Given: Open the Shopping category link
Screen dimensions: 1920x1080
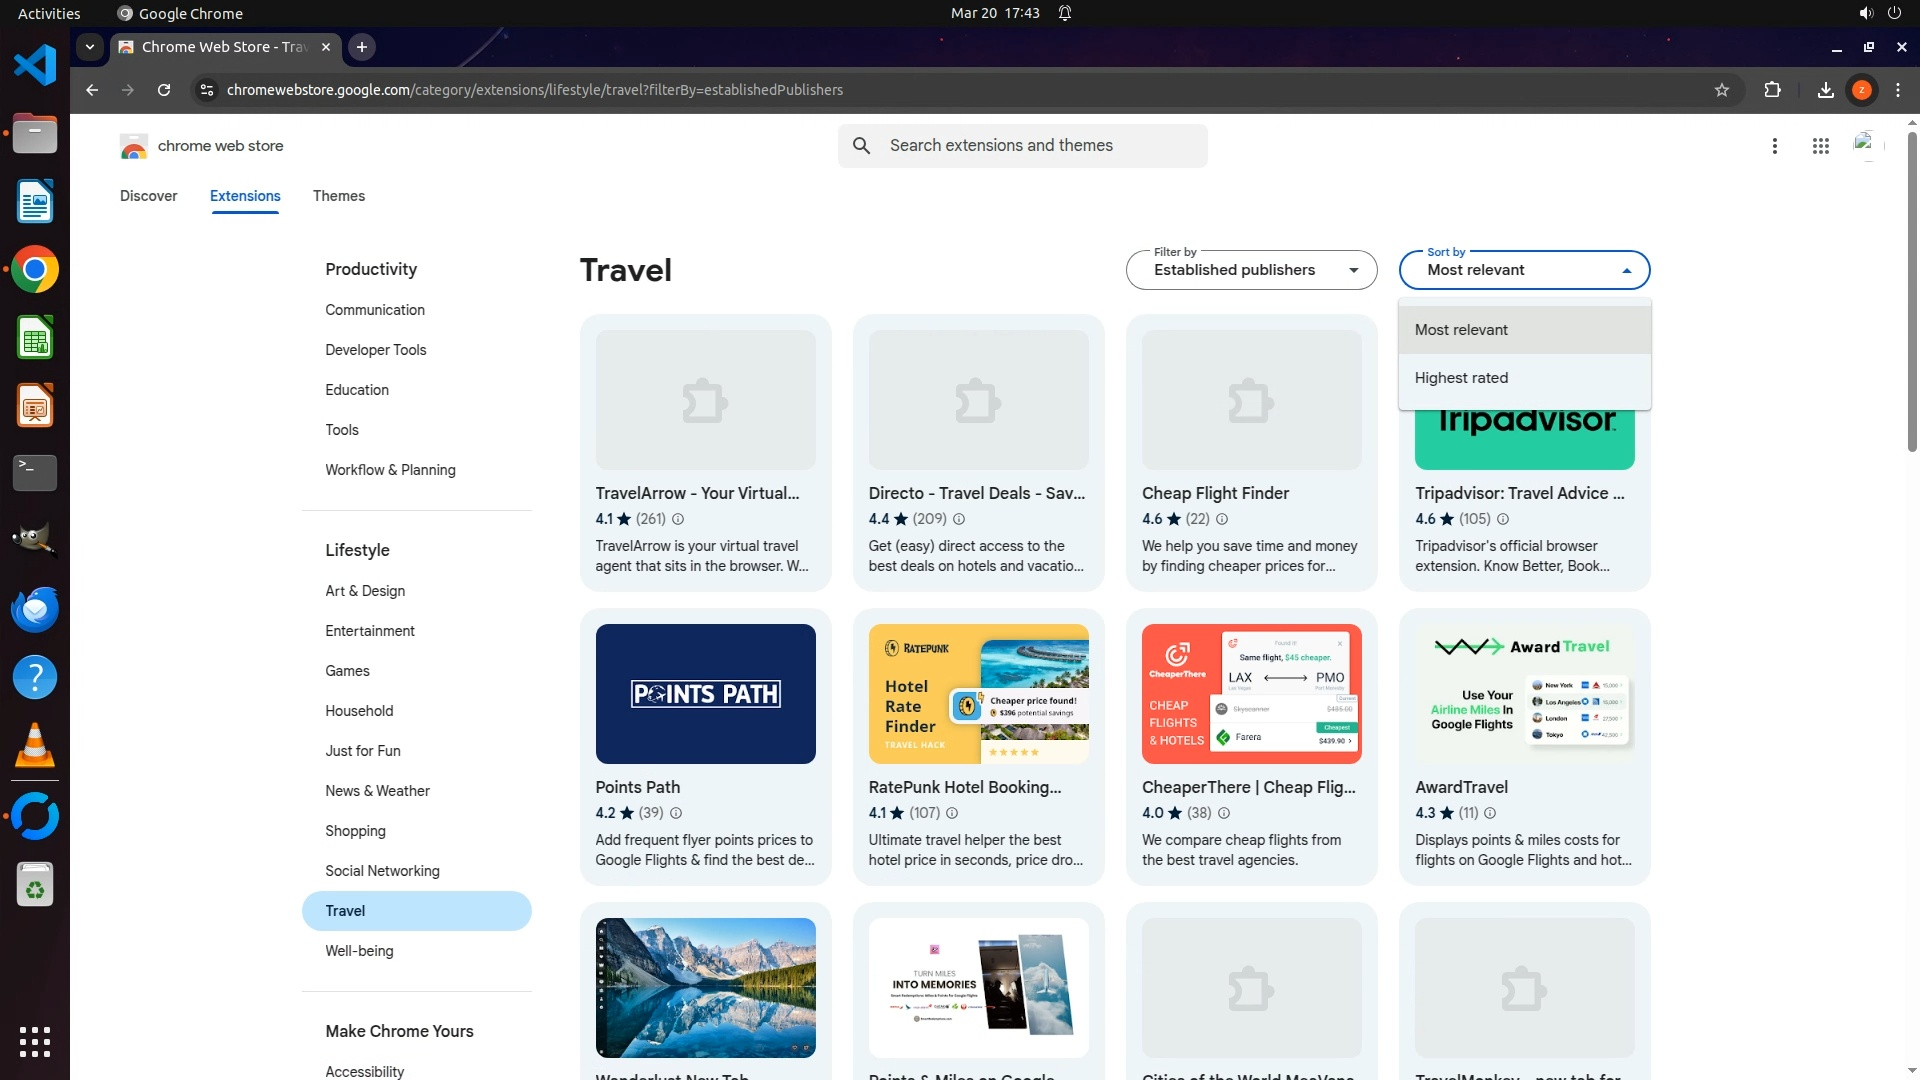Looking at the screenshot, I should pyautogui.click(x=355, y=831).
